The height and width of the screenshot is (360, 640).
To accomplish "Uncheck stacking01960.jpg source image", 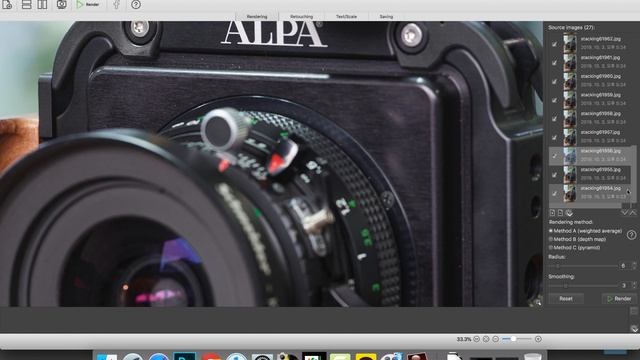I will (554, 82).
